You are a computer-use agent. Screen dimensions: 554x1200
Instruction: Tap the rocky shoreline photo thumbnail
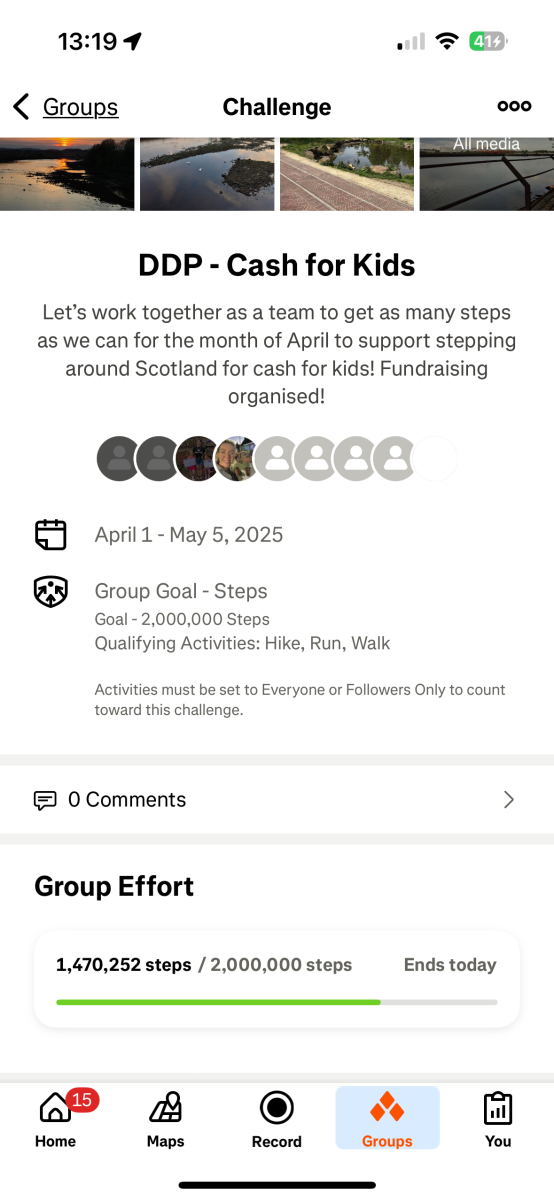tap(207, 174)
